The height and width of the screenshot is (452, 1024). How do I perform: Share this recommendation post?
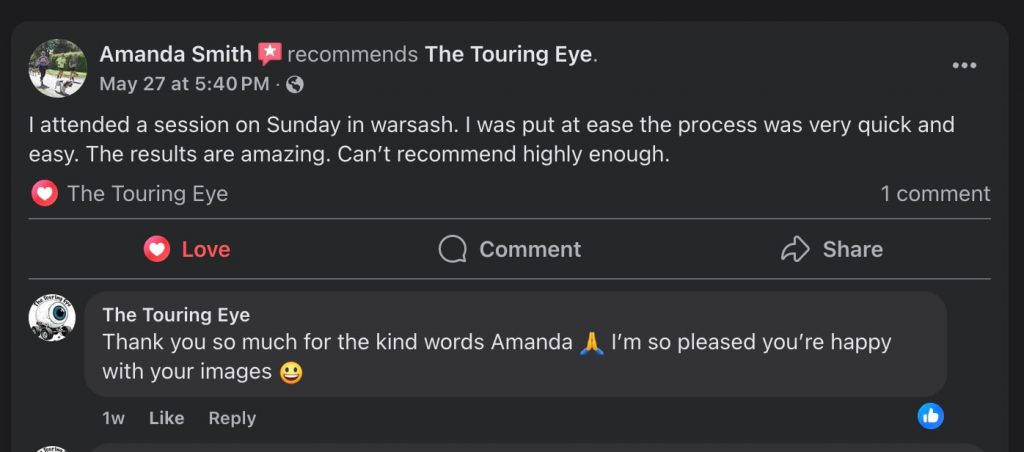[831, 249]
